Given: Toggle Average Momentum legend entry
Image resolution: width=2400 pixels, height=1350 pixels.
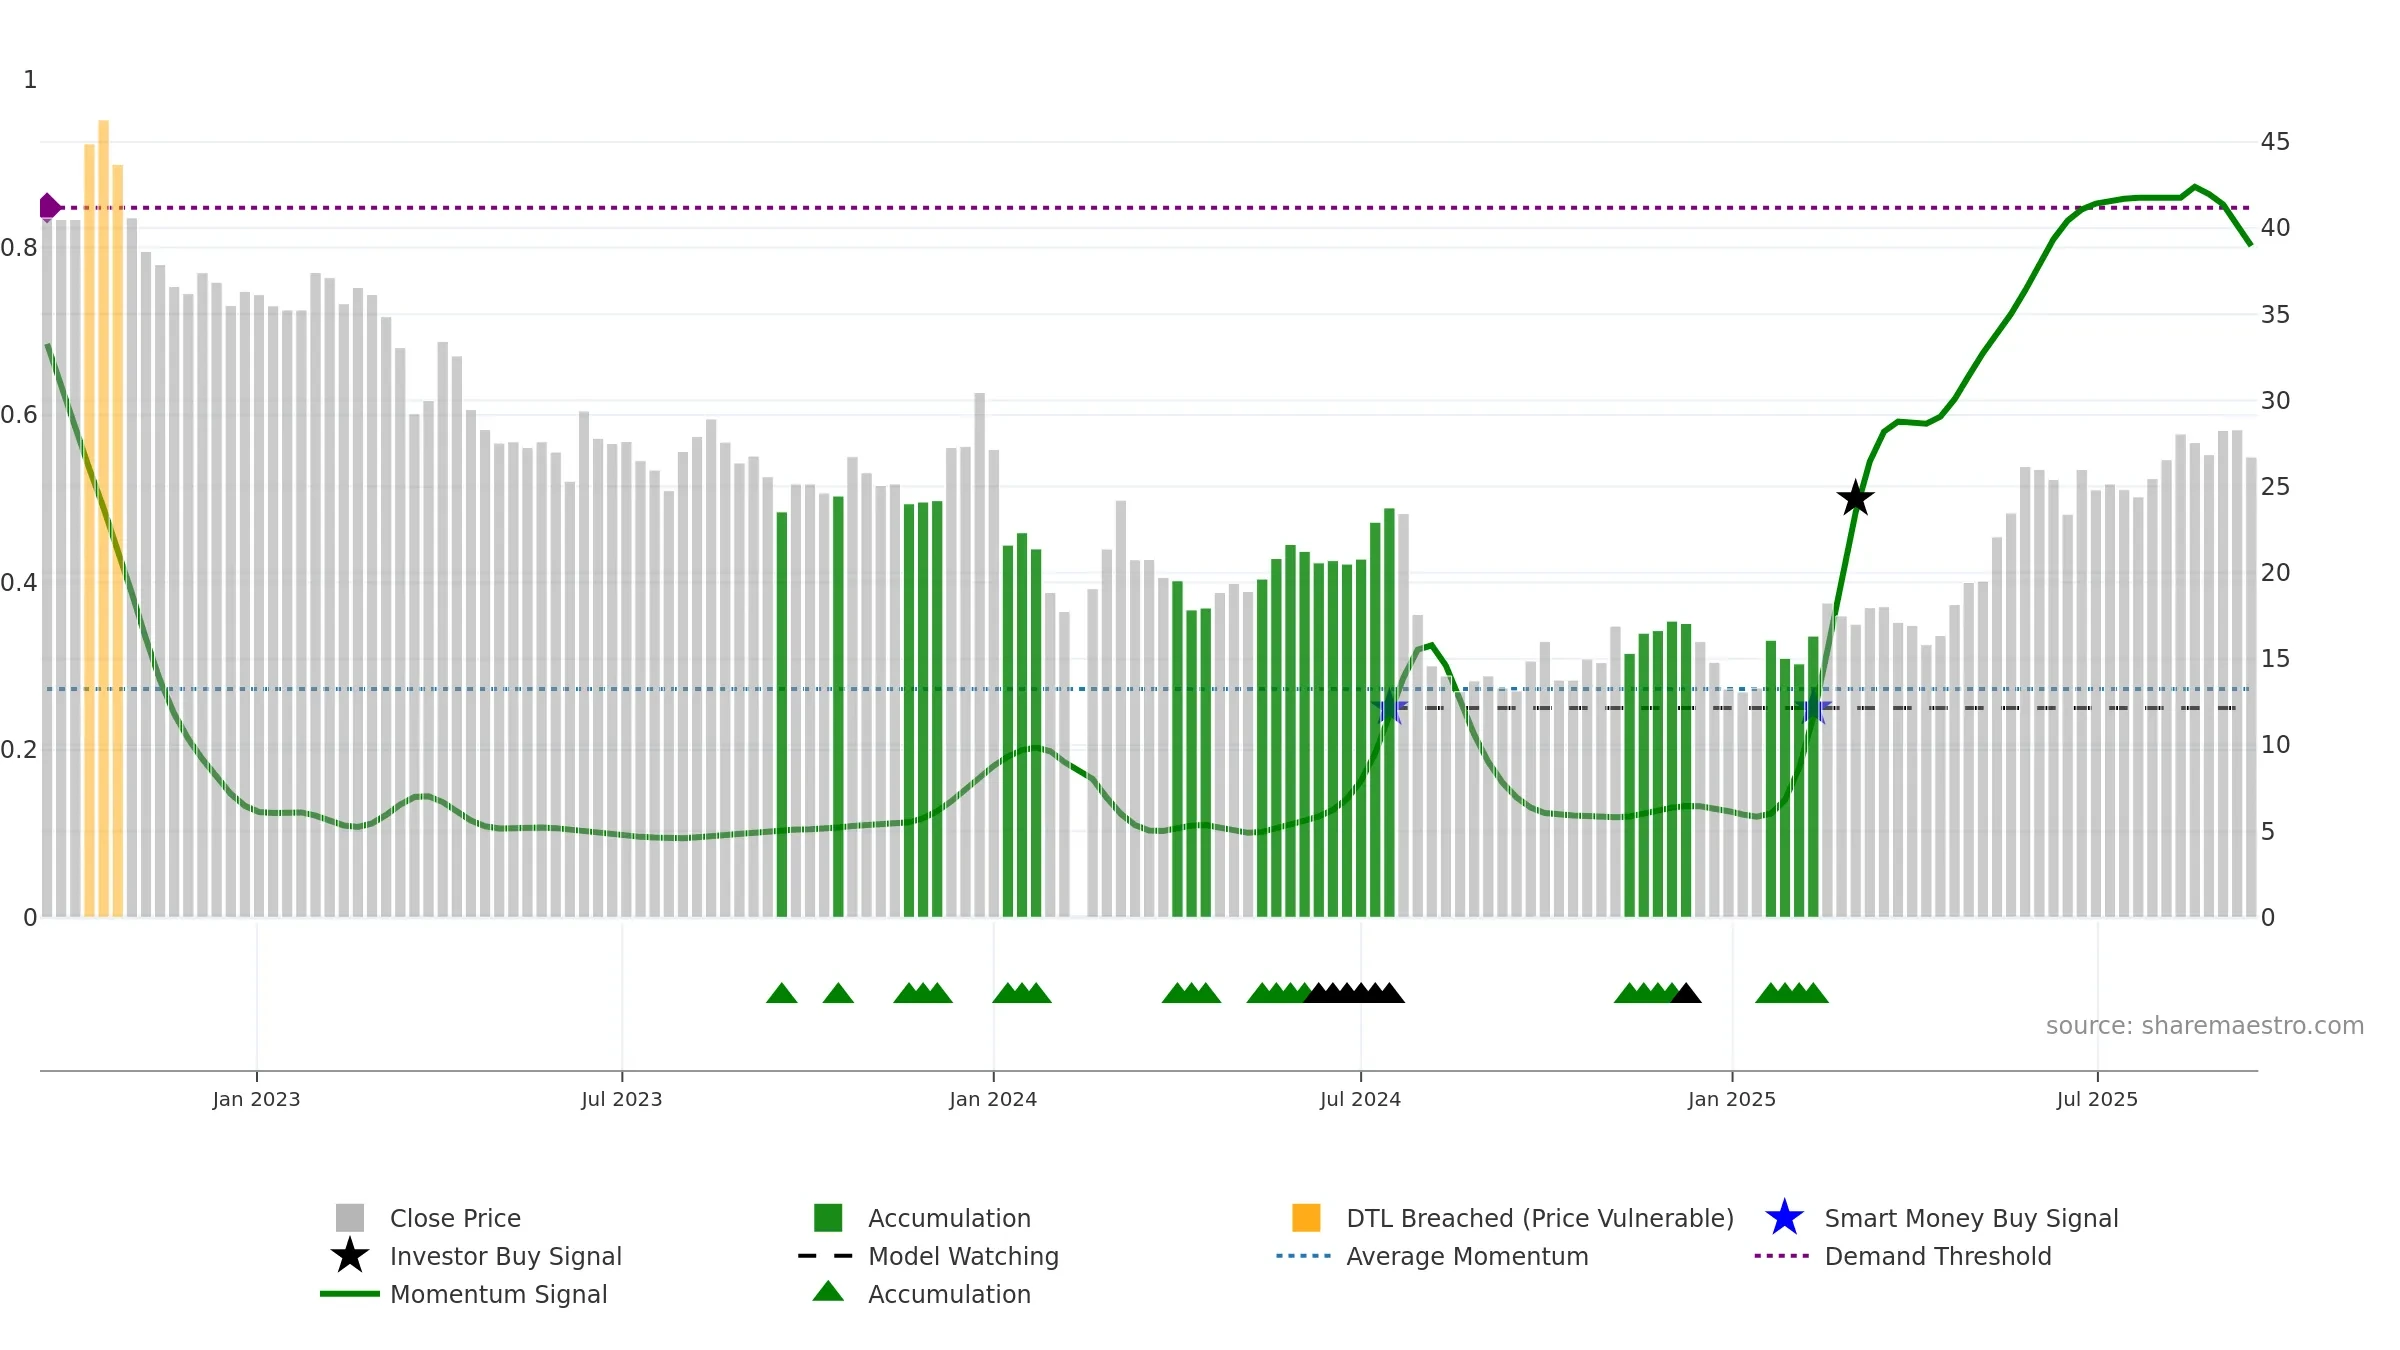Looking at the screenshot, I should [x=1433, y=1256].
